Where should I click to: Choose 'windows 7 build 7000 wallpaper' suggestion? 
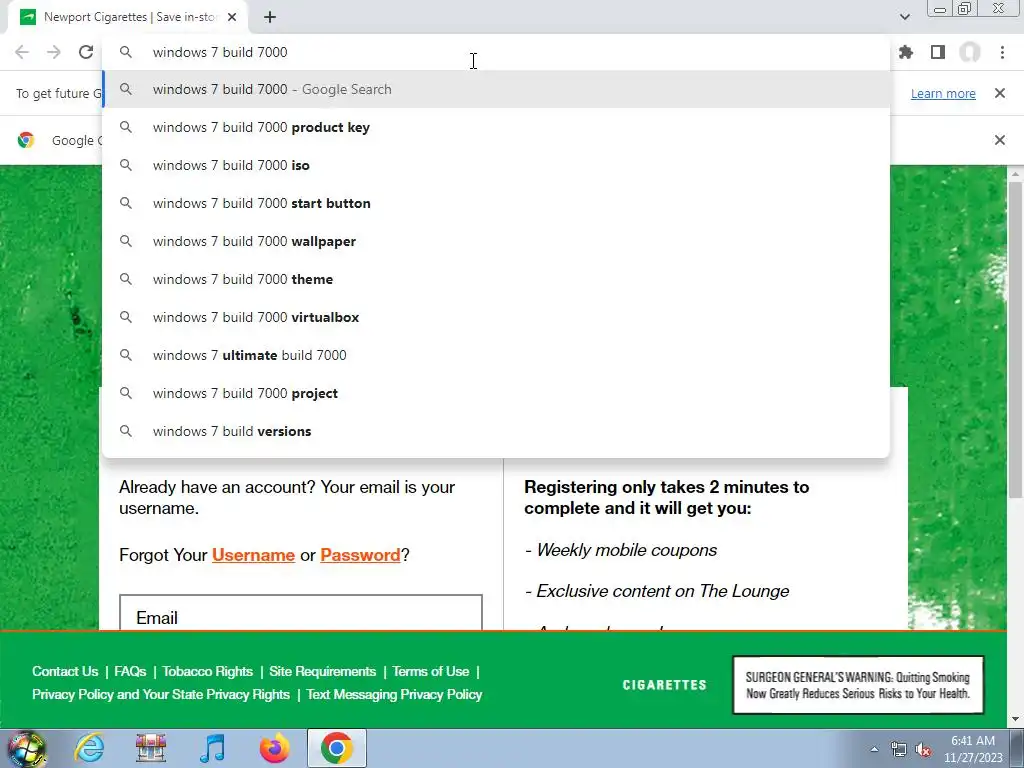pos(496,241)
